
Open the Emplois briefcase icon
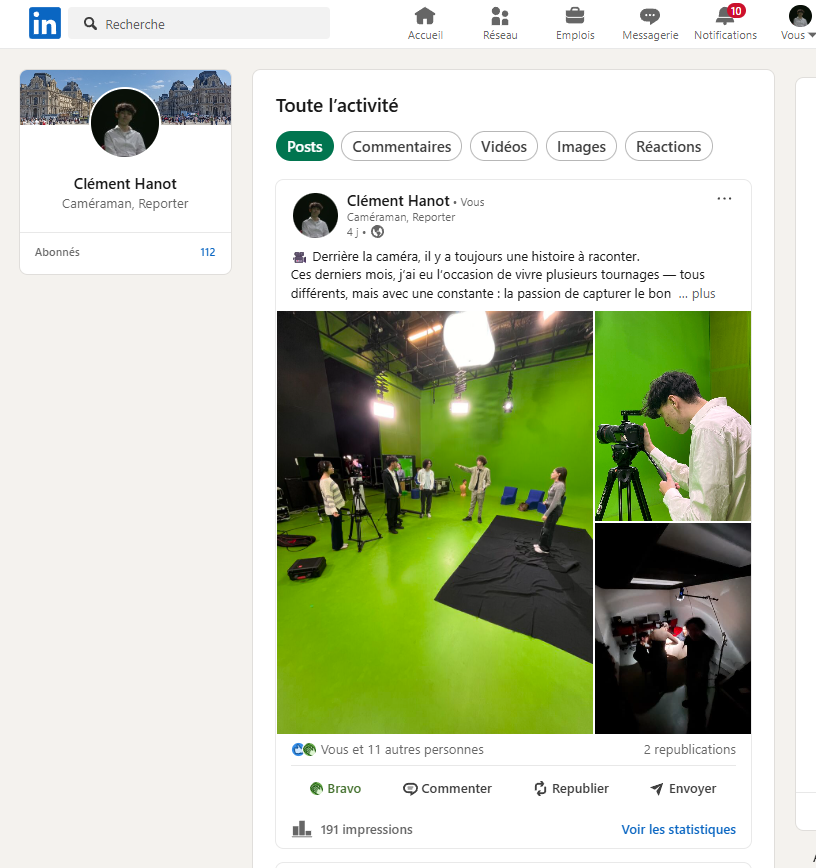(x=575, y=16)
